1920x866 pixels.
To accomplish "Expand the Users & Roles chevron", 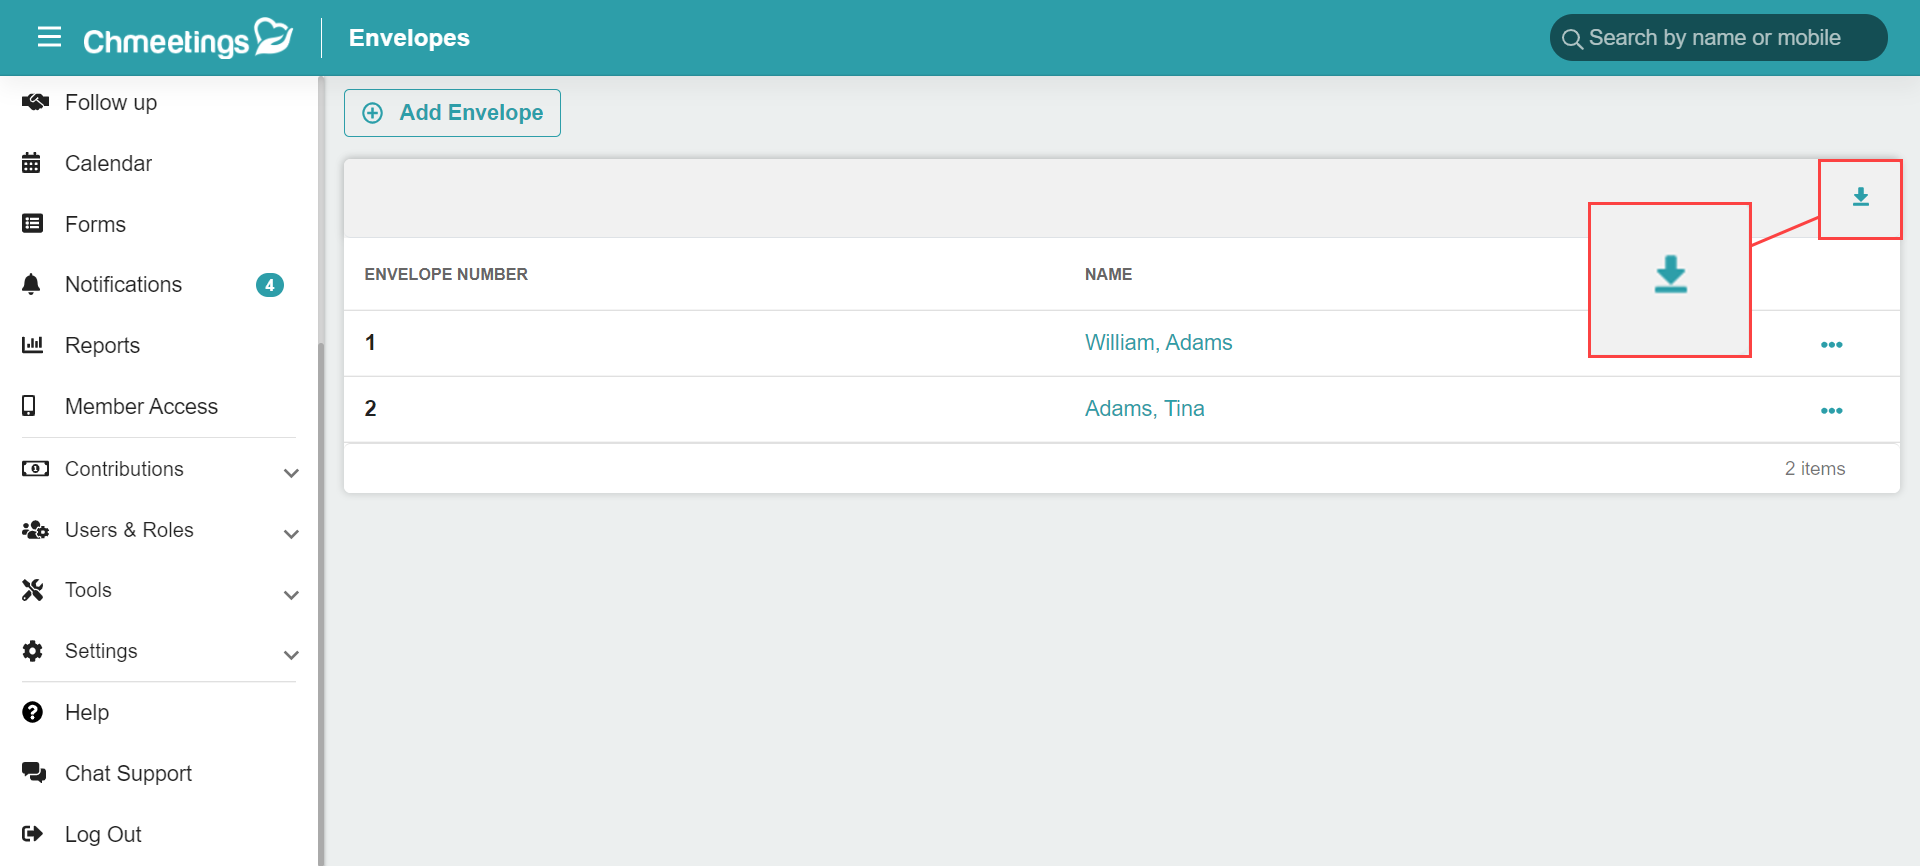I will [291, 534].
